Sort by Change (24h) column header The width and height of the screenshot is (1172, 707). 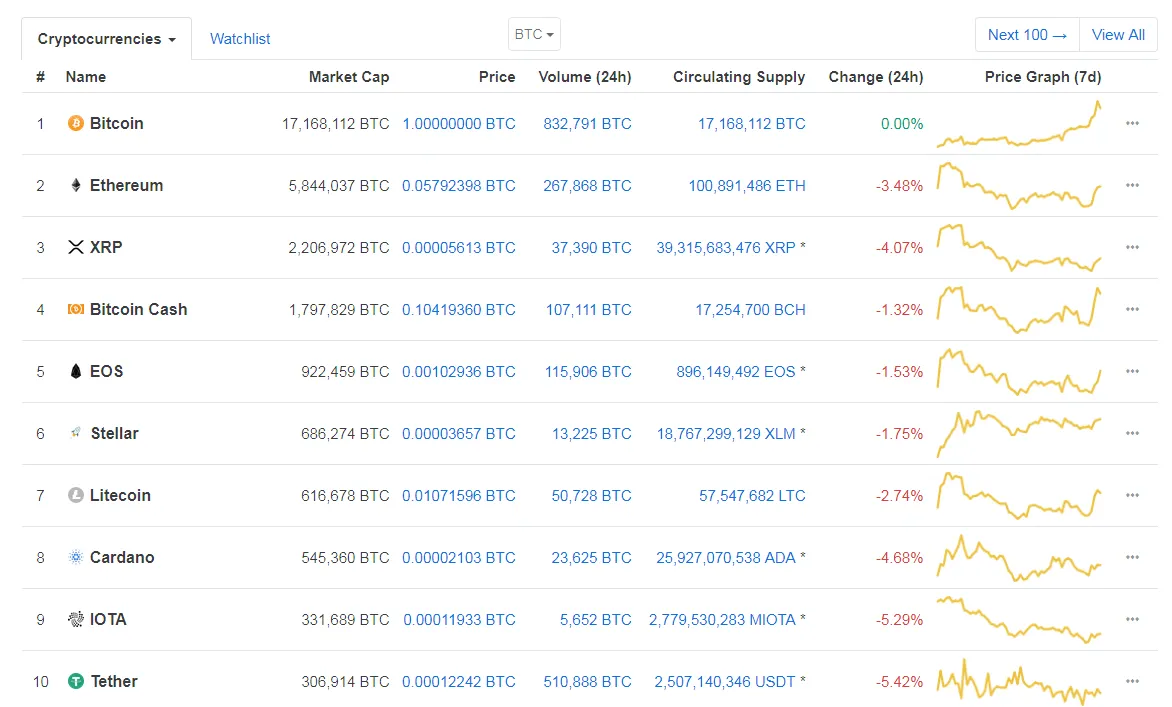click(875, 77)
